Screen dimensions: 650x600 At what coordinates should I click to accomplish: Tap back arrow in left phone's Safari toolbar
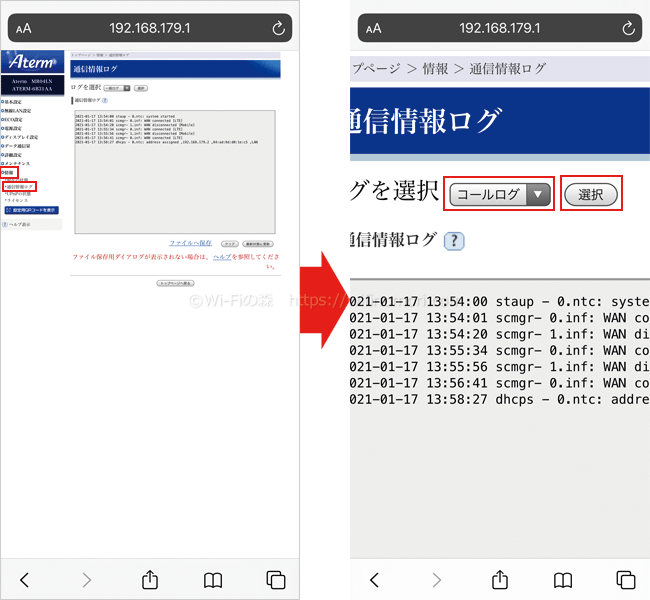(24, 580)
